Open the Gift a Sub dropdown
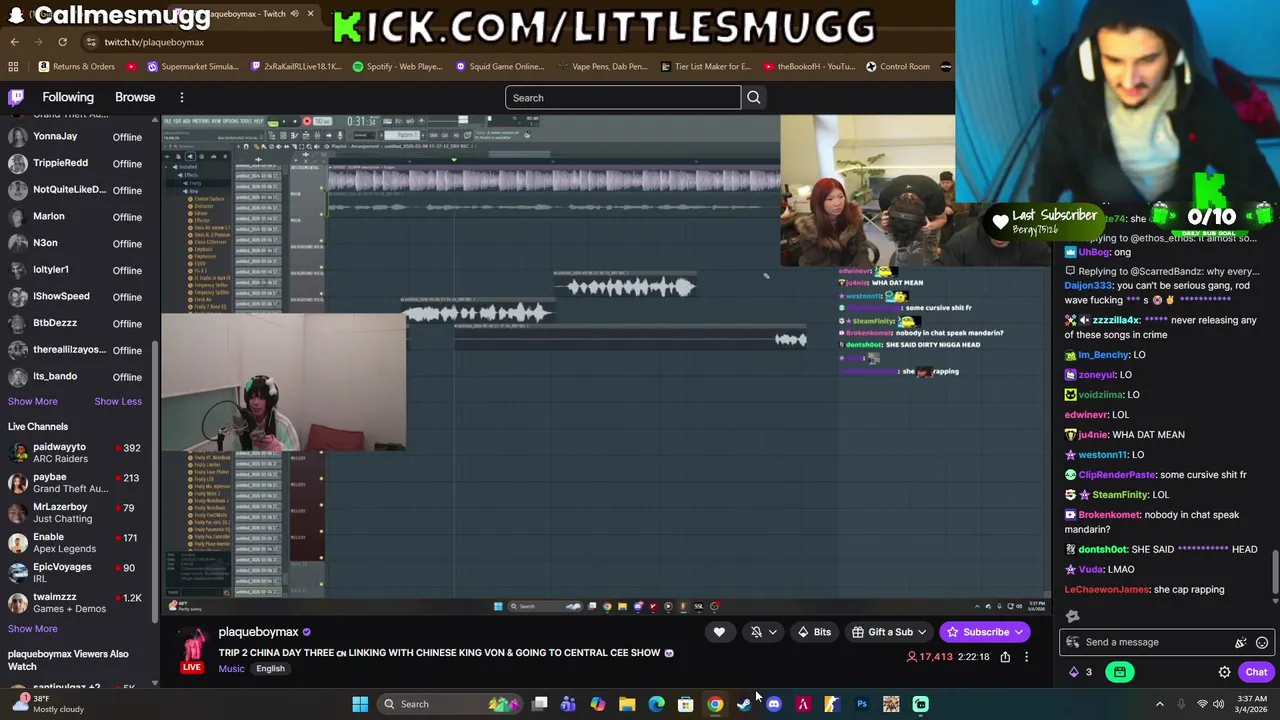Image resolution: width=1280 pixels, height=720 pixels. 889,632
